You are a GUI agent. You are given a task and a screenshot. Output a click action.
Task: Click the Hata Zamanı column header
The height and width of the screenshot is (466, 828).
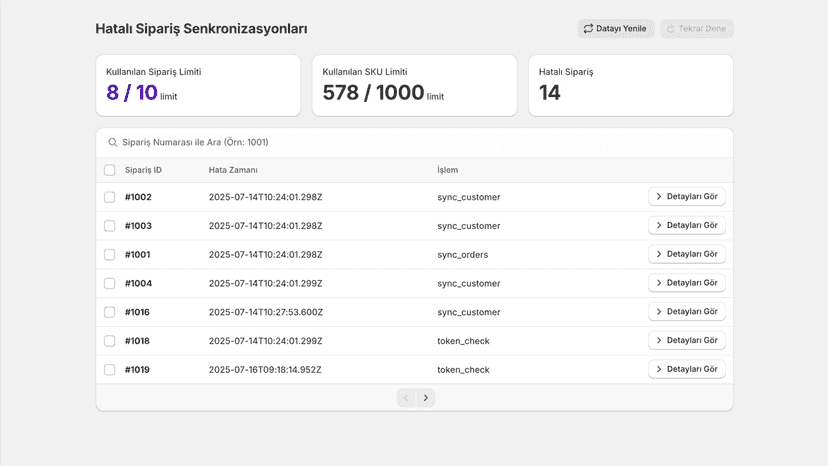point(233,170)
